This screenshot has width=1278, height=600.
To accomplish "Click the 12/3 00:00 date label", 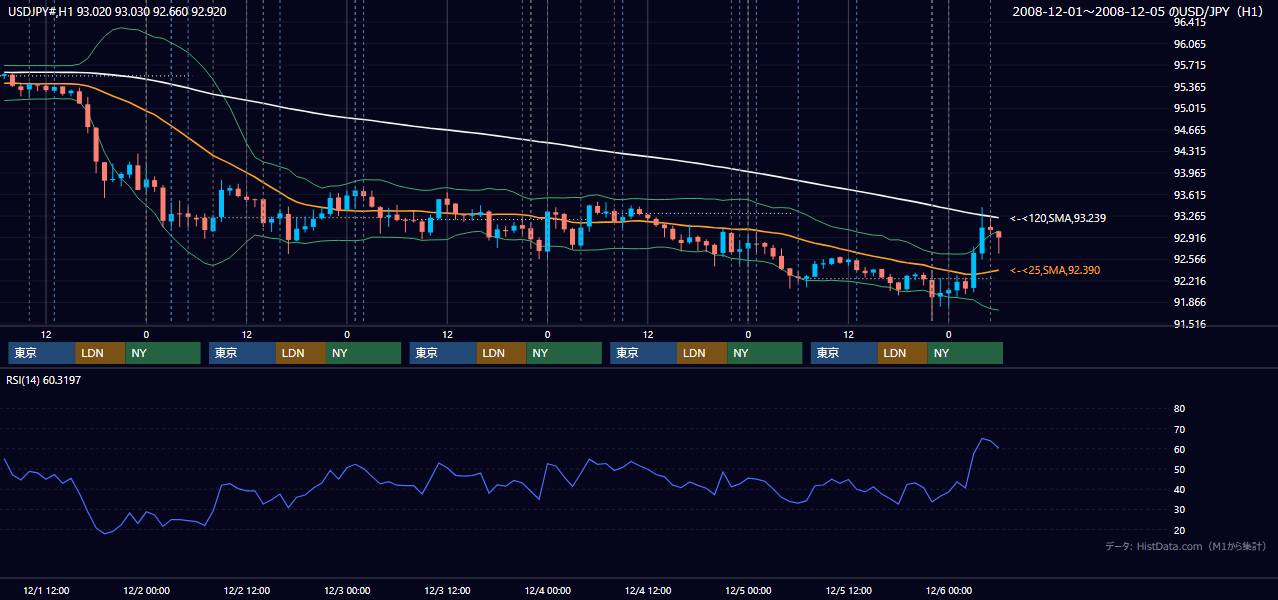I will pos(347,591).
